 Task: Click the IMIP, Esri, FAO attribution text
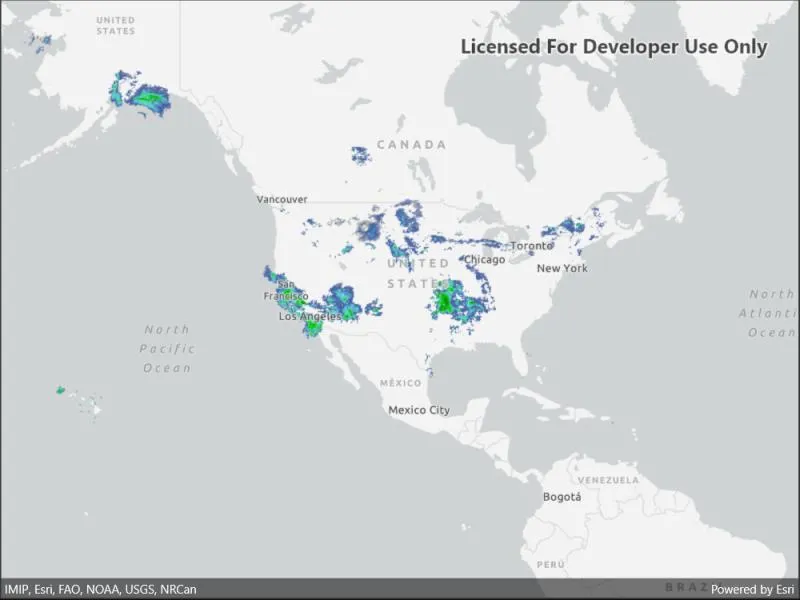(101, 589)
